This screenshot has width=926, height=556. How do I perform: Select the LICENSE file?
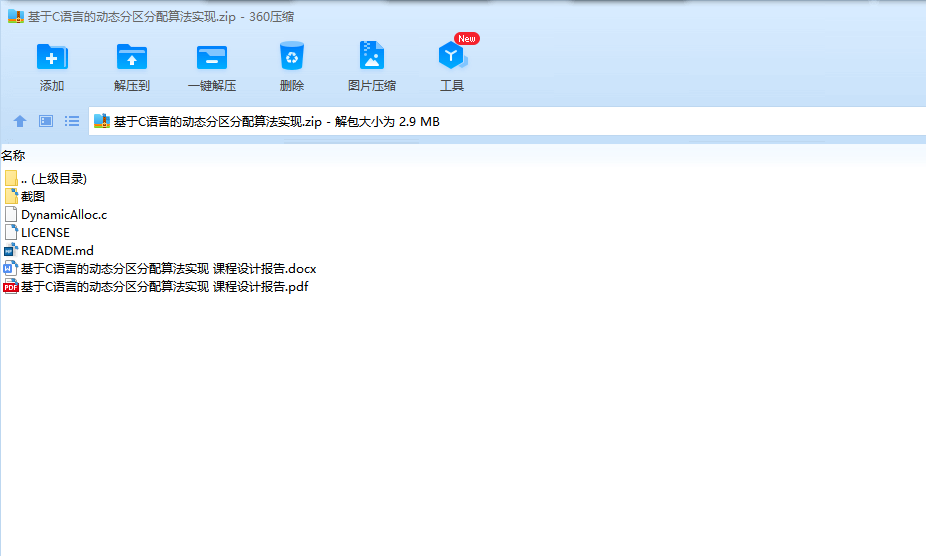pos(37,232)
